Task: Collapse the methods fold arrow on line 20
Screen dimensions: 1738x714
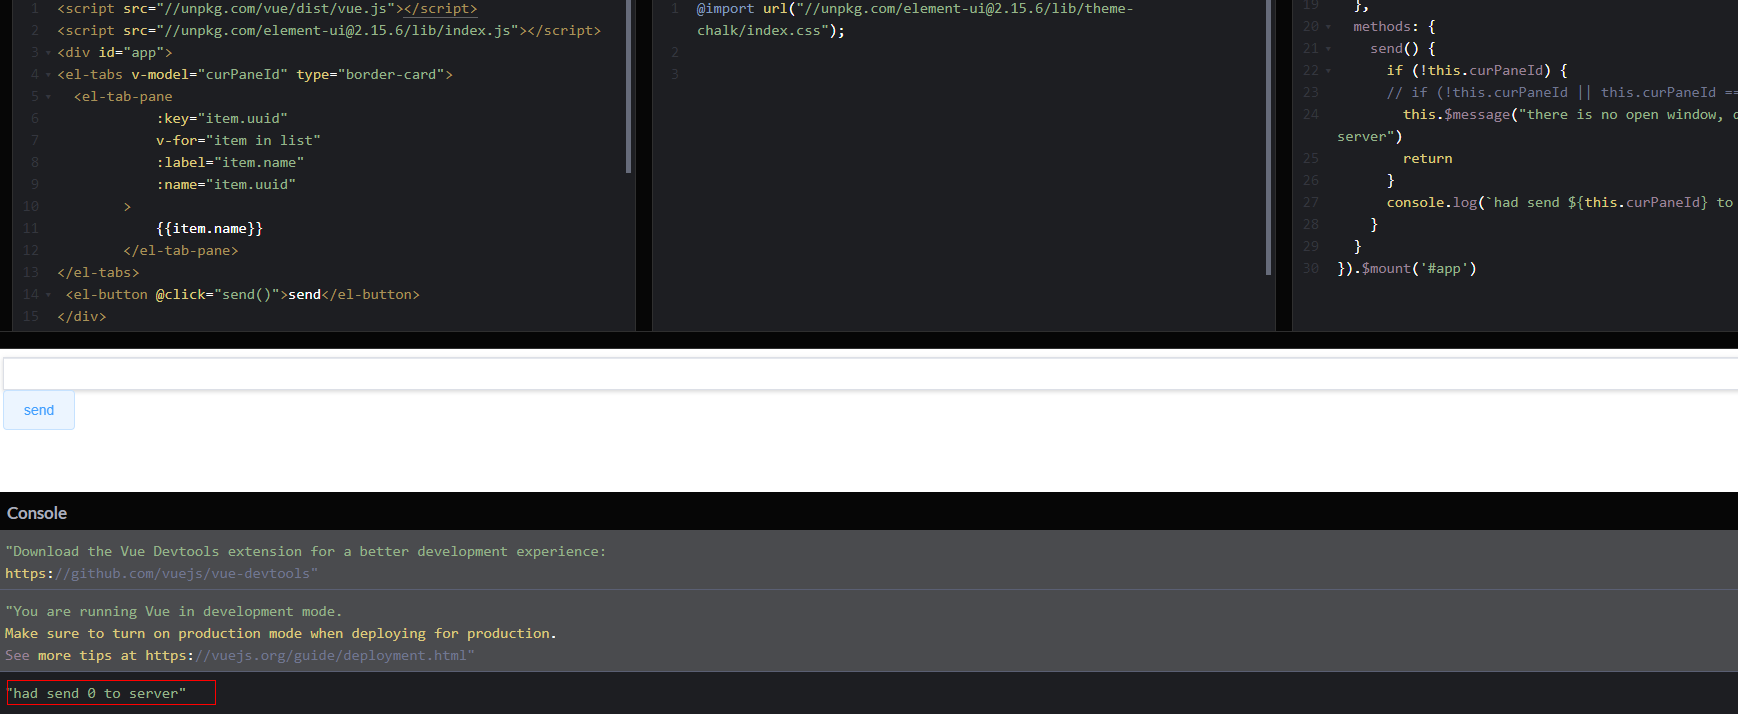Action: coord(1328,27)
